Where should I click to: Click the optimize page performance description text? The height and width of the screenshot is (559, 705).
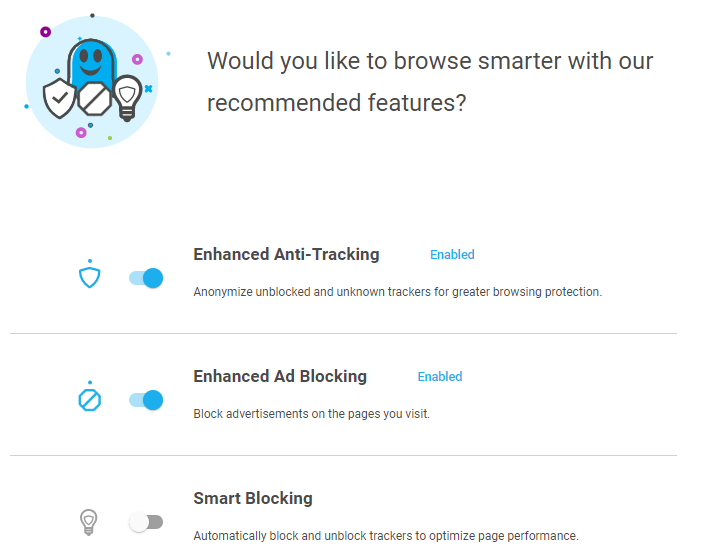coord(385,535)
